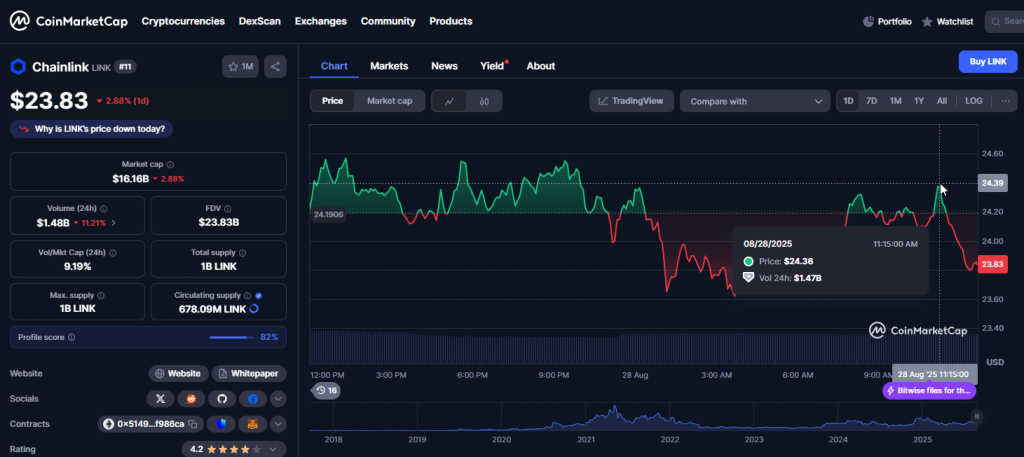Open the Portfolio pie chart link
Viewport: 1024px width, 457px height.
(887, 22)
